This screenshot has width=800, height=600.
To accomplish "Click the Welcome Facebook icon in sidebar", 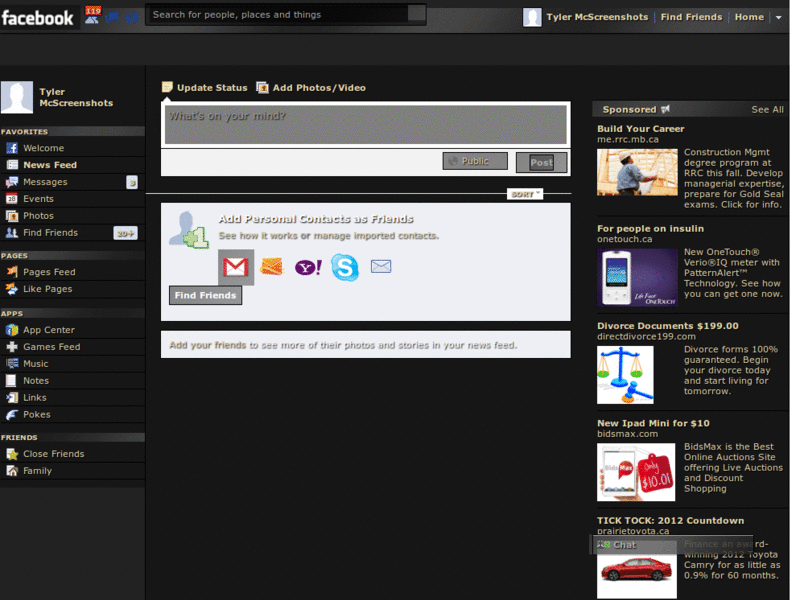I will [12, 148].
